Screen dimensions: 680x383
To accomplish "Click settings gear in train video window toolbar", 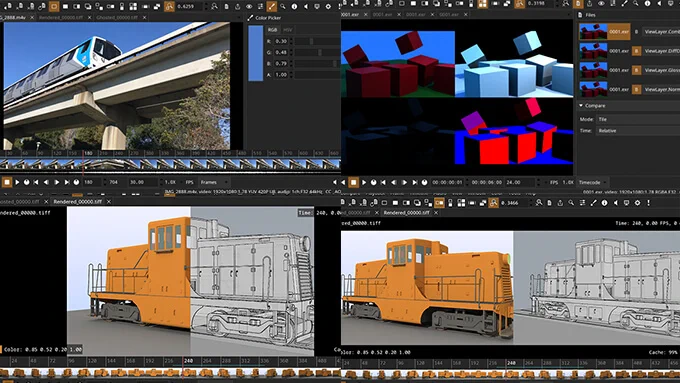I will point(328,7).
